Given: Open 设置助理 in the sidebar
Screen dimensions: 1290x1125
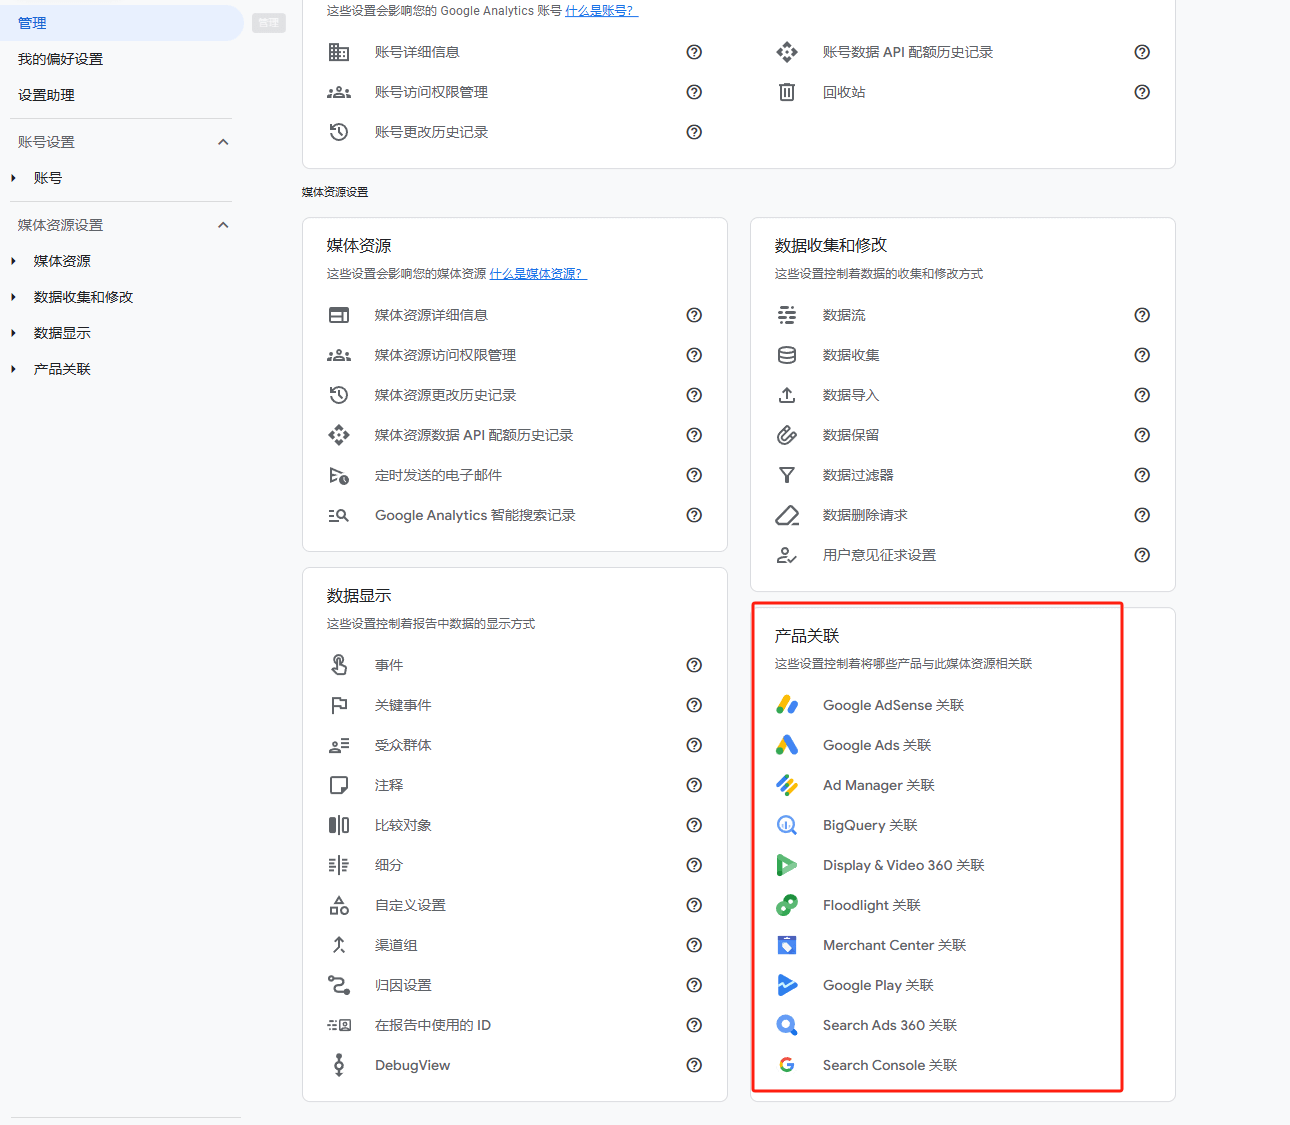Looking at the screenshot, I should [x=46, y=95].
